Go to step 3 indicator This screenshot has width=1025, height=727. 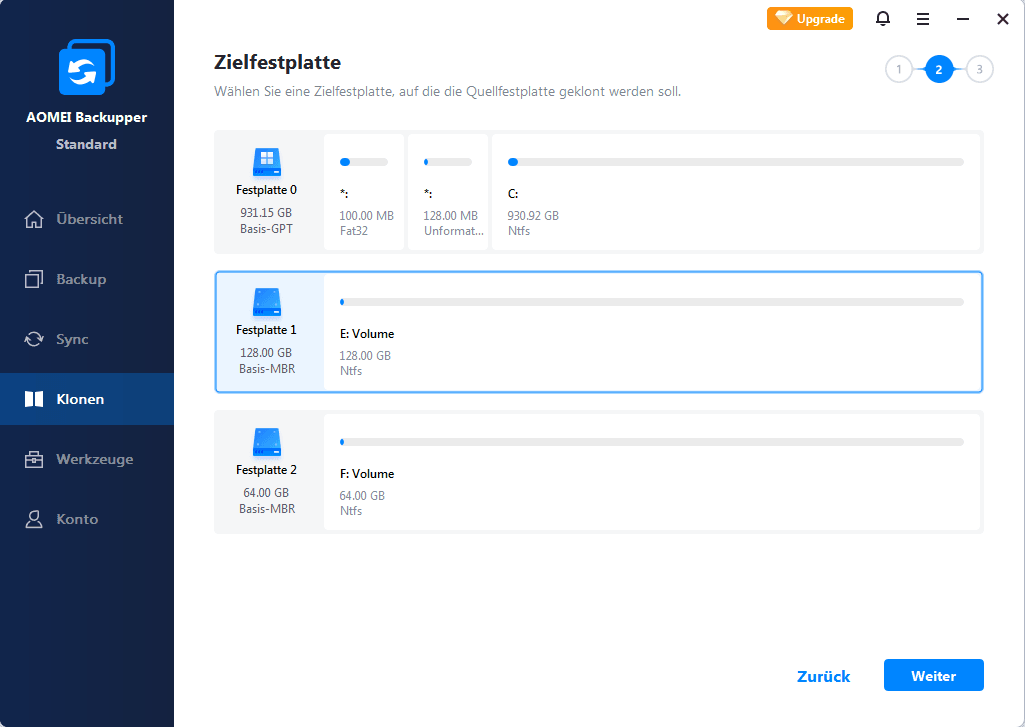980,69
